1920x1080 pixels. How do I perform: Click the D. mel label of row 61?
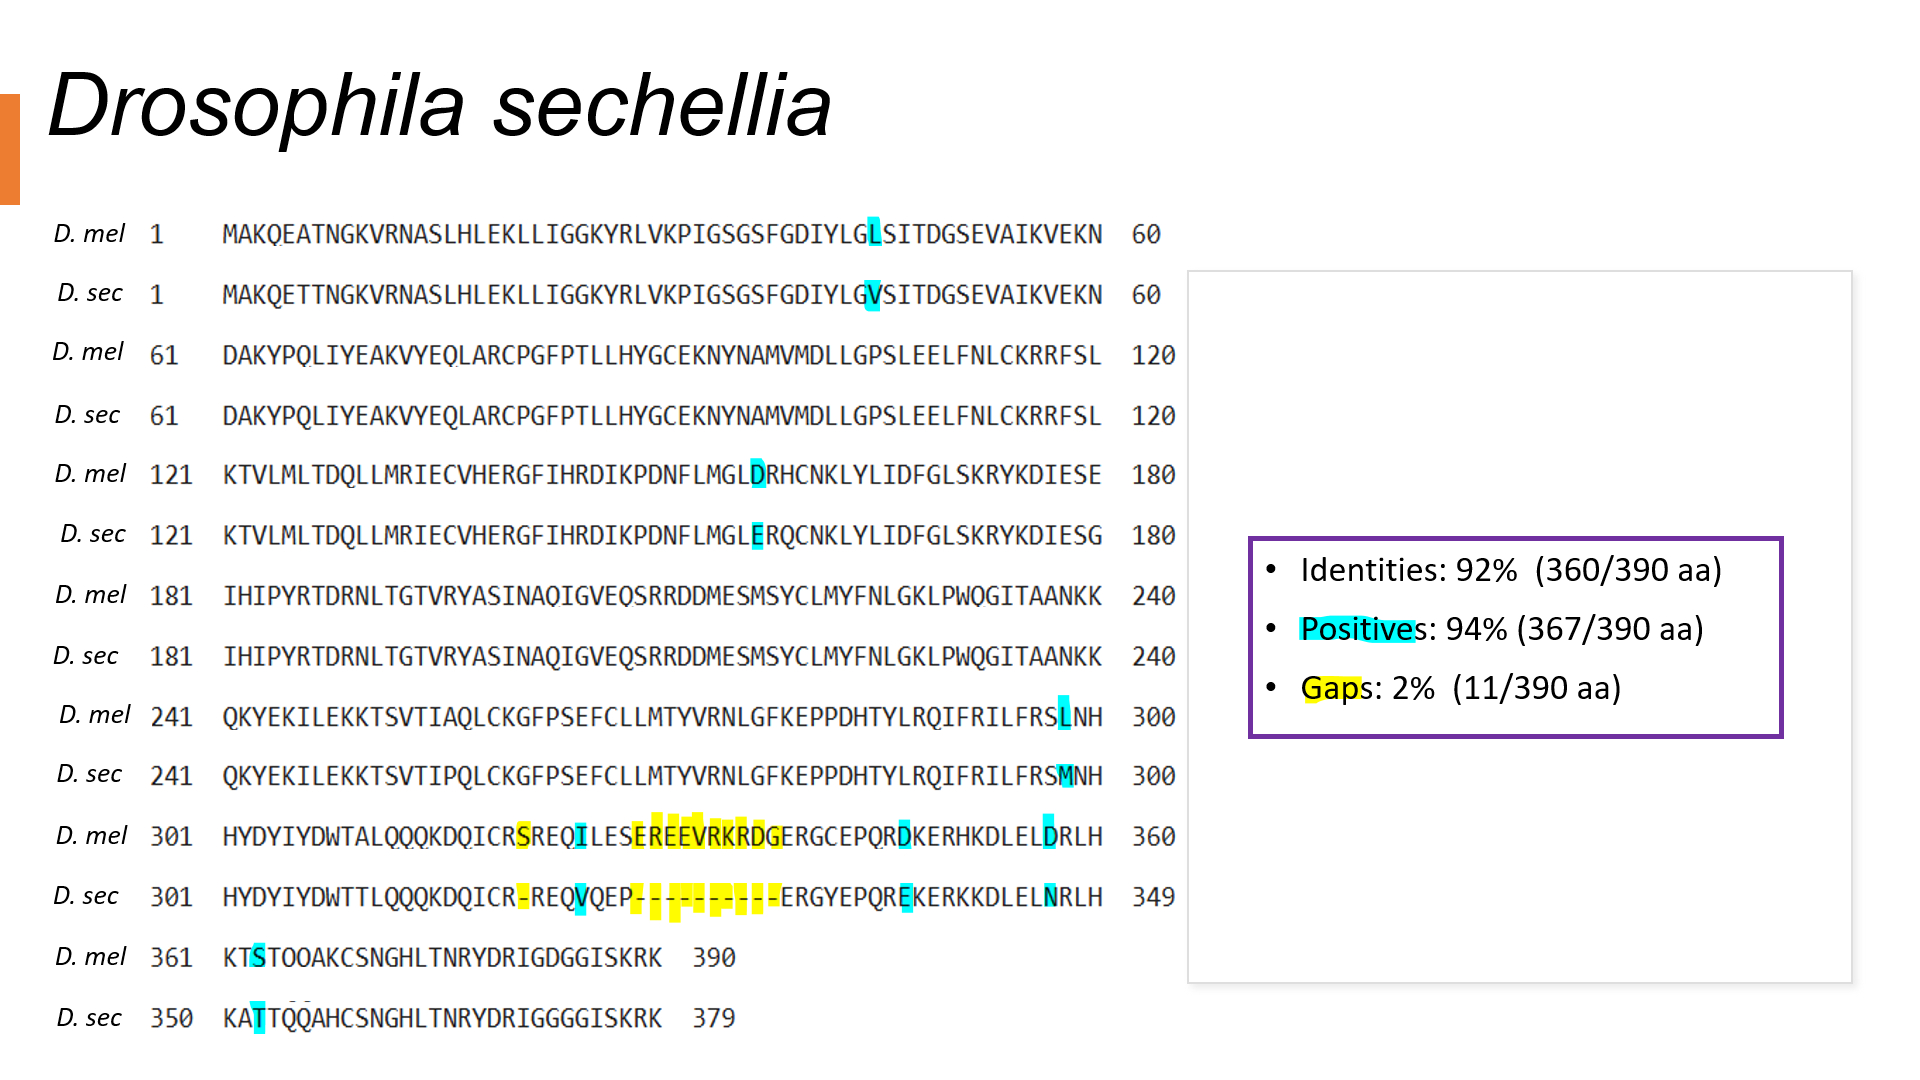(88, 352)
